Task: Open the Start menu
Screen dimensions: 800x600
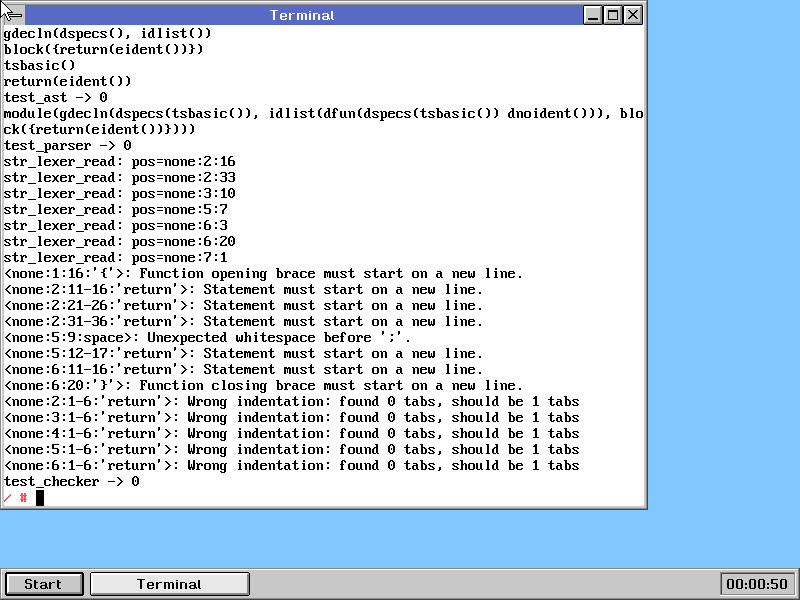Action: tap(43, 584)
